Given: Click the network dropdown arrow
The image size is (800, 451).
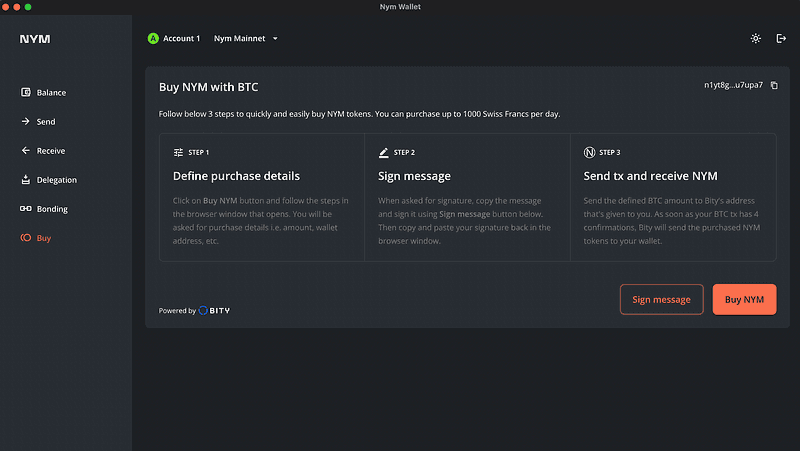Looking at the screenshot, I should point(275,38).
